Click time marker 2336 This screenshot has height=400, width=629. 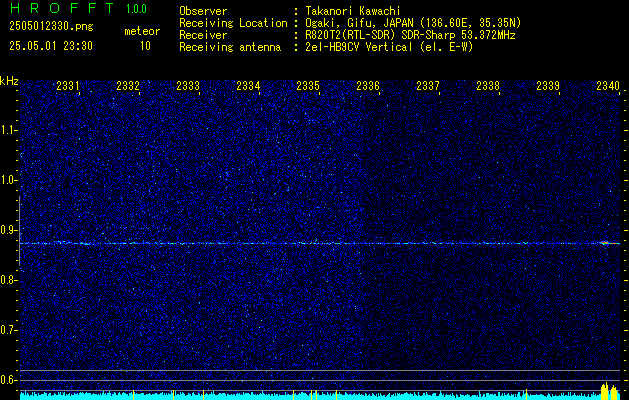[368, 85]
